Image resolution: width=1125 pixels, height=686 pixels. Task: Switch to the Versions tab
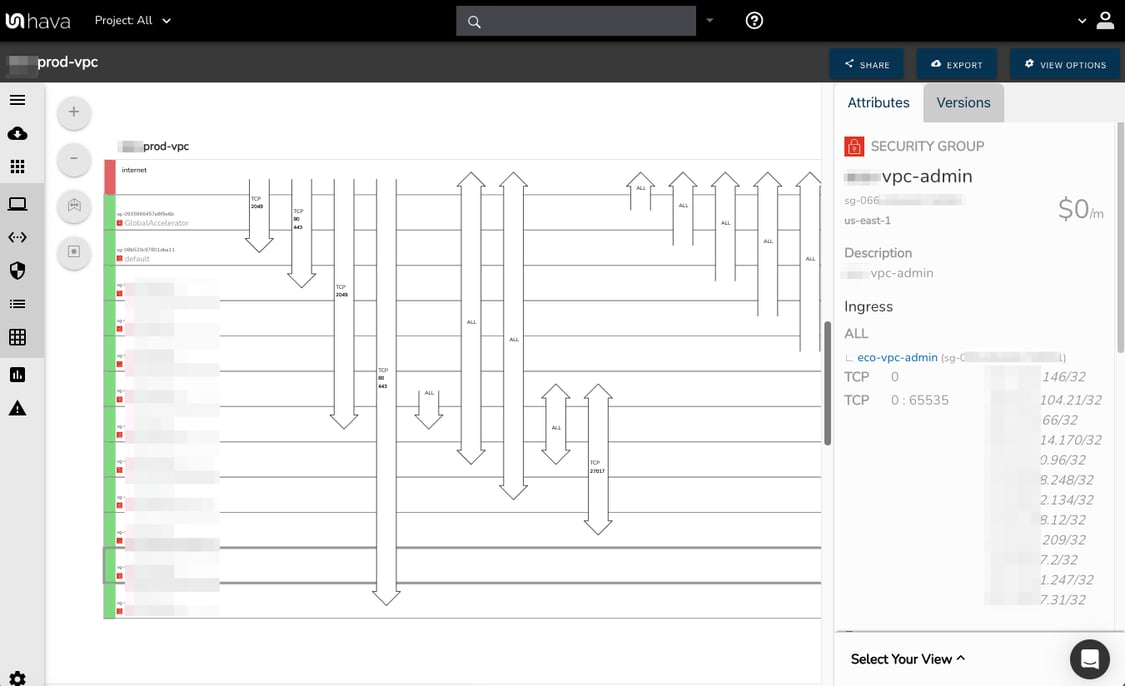[x=963, y=102]
